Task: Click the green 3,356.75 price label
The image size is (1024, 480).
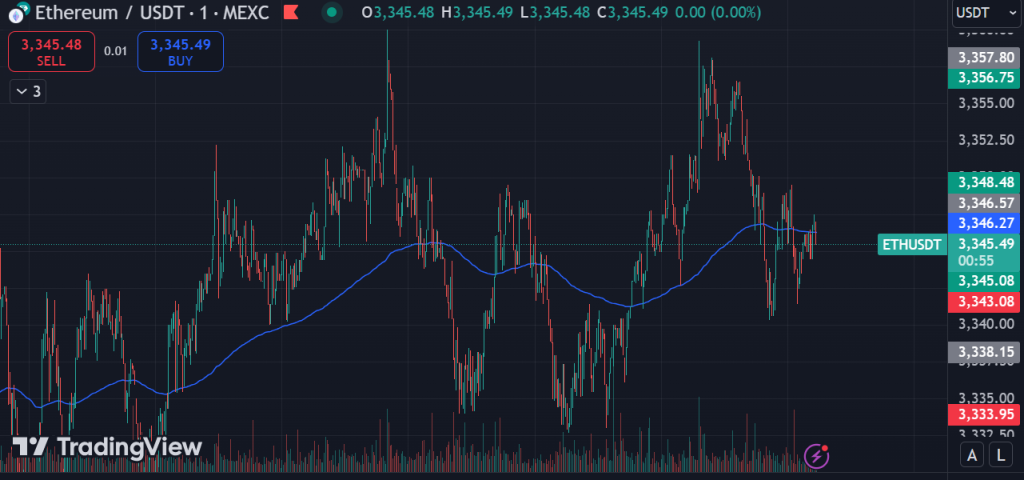Action: coord(984,77)
